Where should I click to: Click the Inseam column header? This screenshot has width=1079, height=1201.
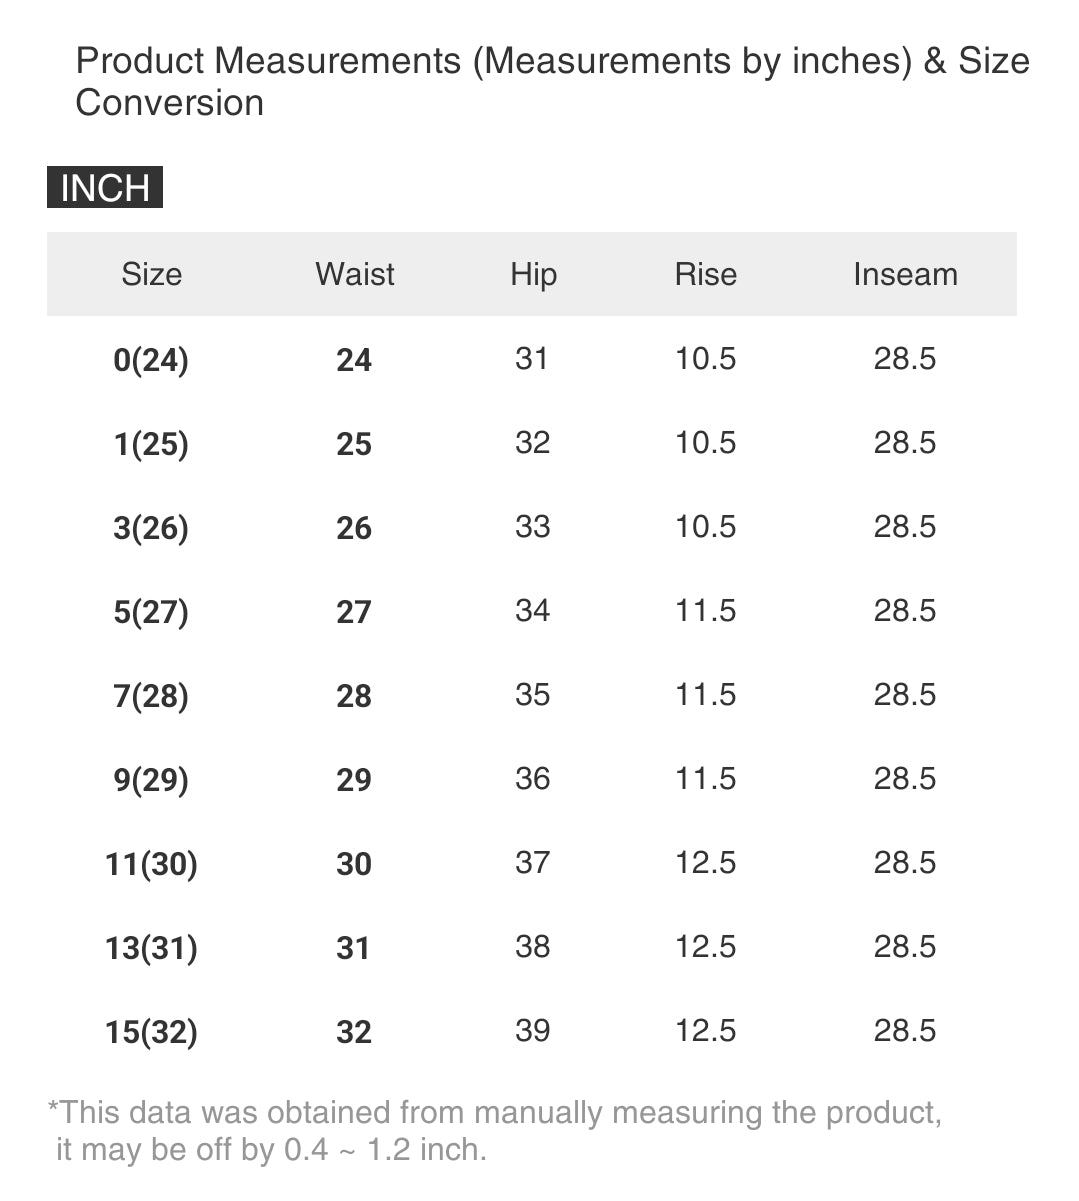[905, 274]
